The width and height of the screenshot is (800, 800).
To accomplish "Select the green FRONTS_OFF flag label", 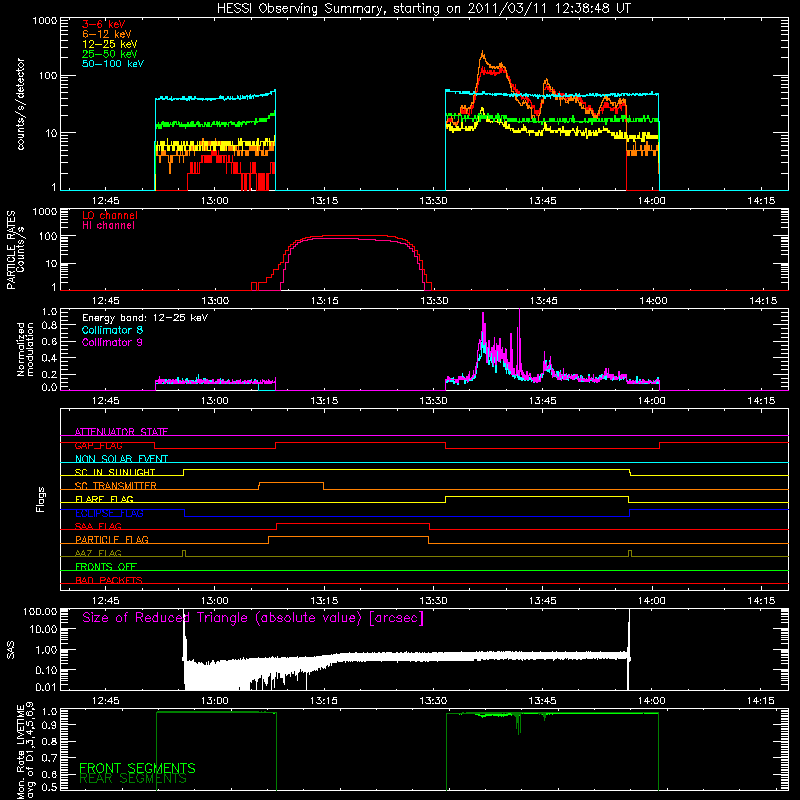I will click(106, 566).
